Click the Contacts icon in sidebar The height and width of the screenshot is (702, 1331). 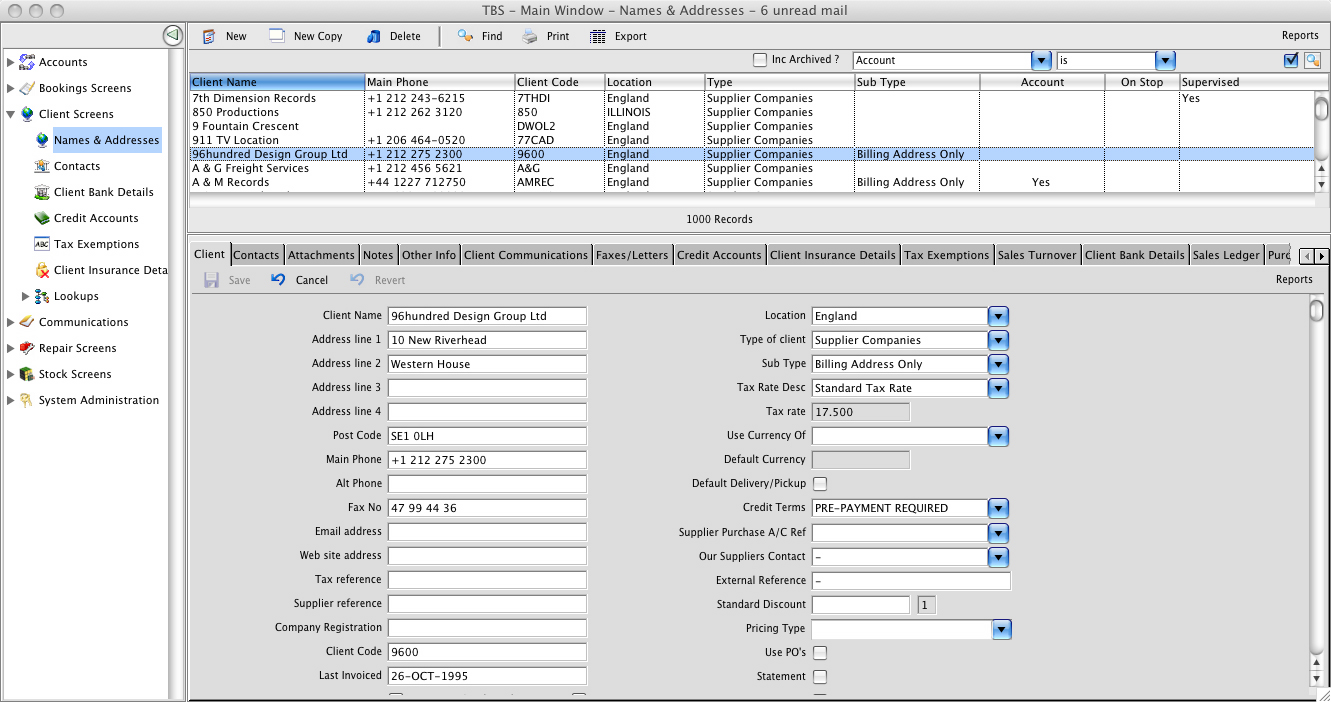point(42,166)
